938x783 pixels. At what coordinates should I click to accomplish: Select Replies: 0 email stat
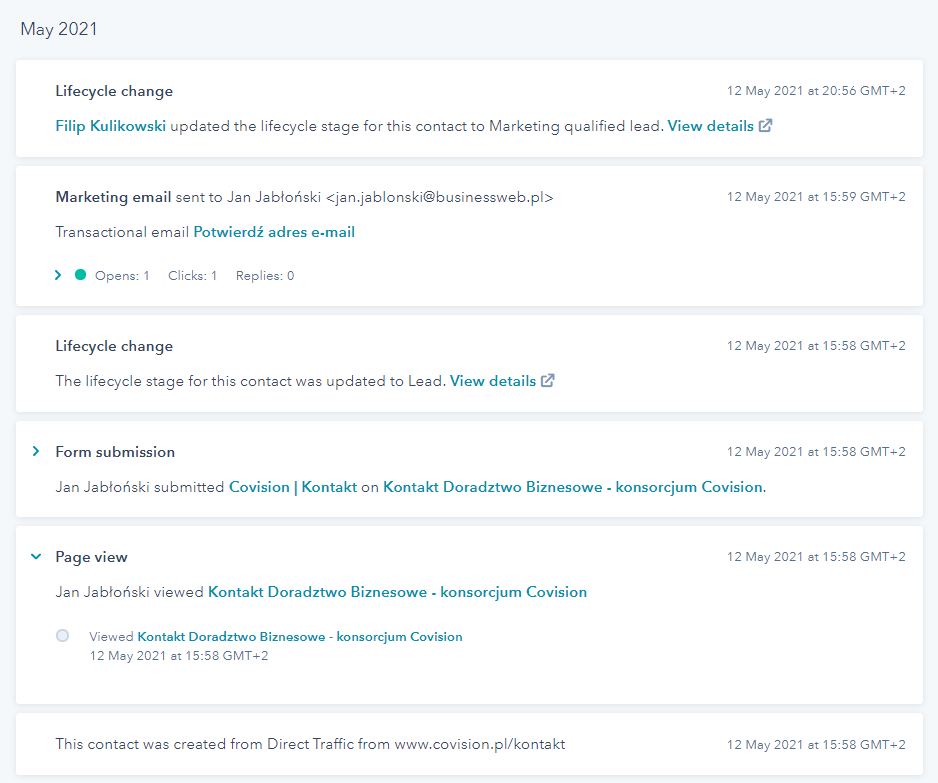pyautogui.click(x=265, y=276)
